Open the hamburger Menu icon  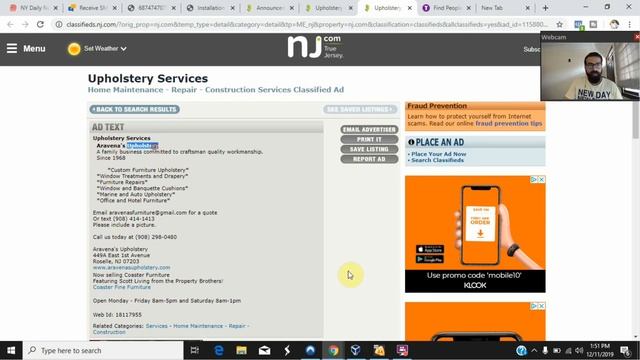coord(12,48)
